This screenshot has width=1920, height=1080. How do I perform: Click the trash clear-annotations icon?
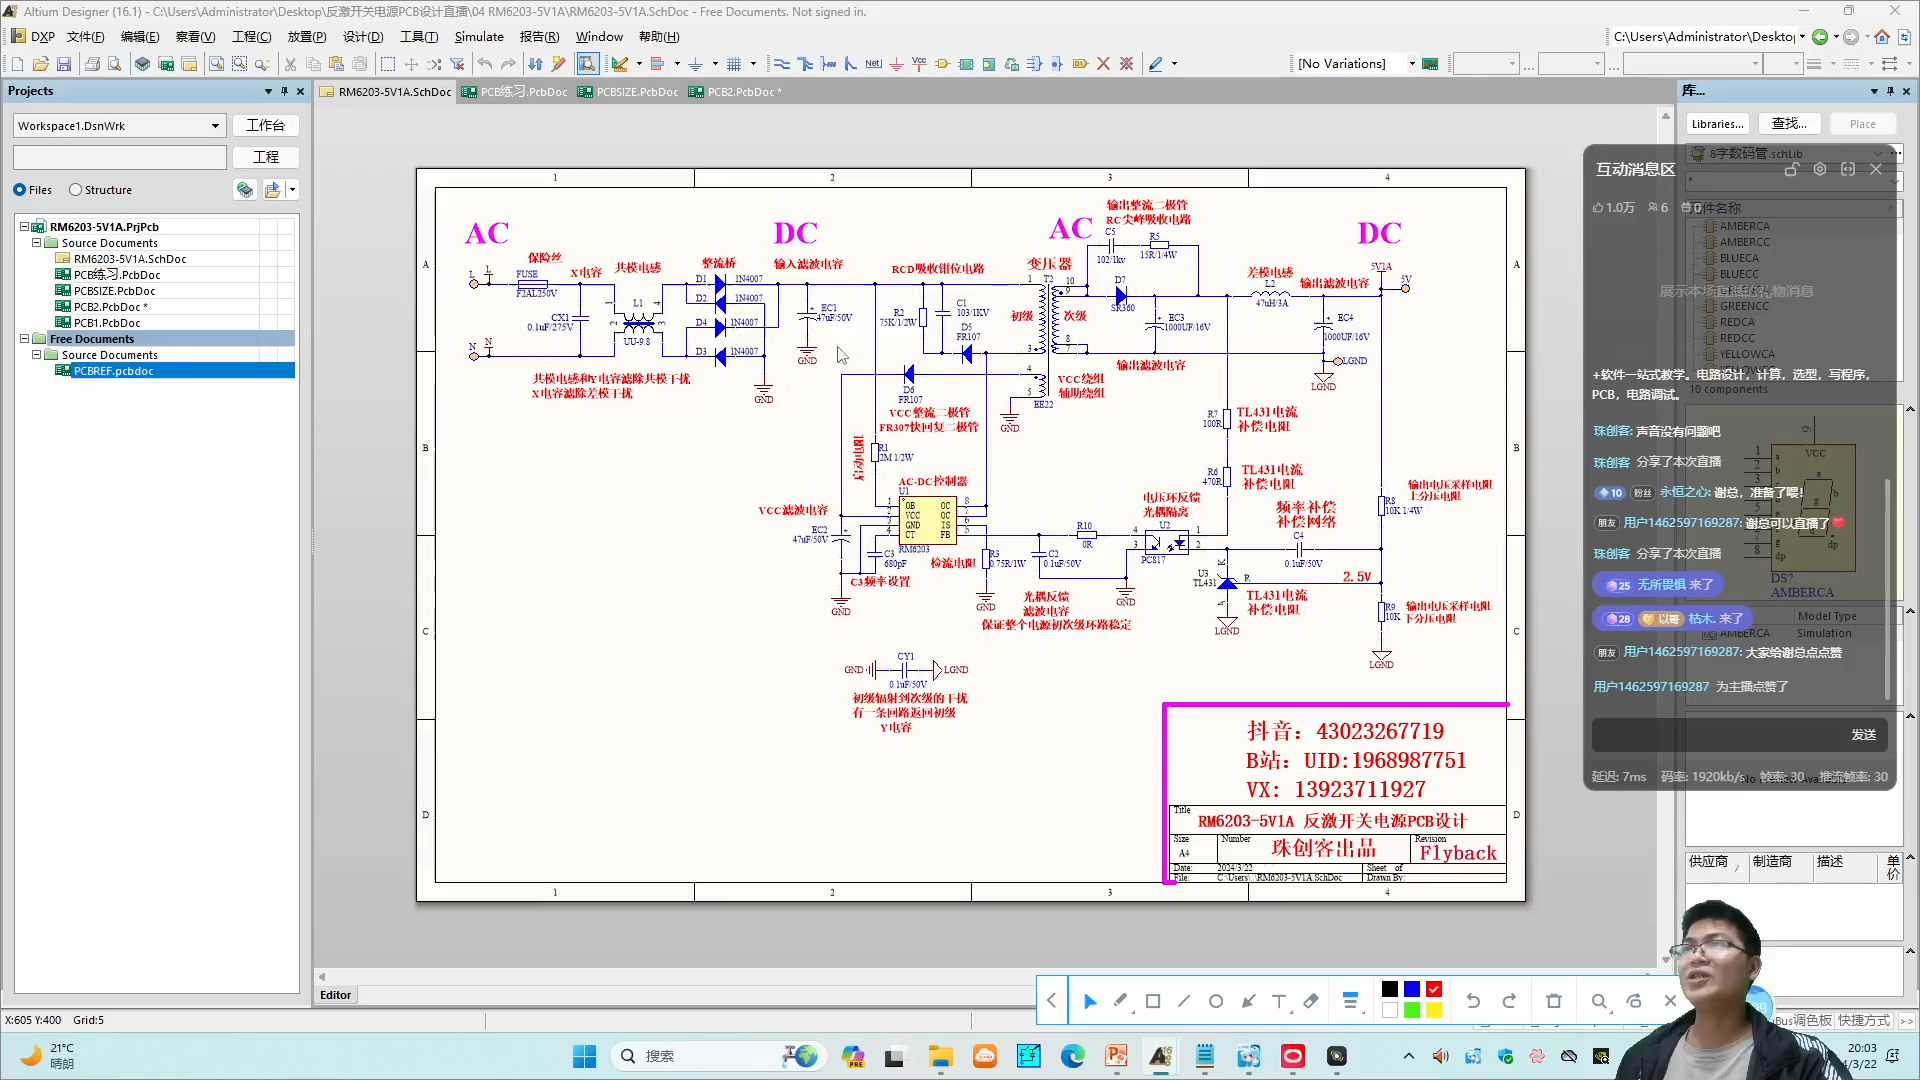point(1554,1001)
